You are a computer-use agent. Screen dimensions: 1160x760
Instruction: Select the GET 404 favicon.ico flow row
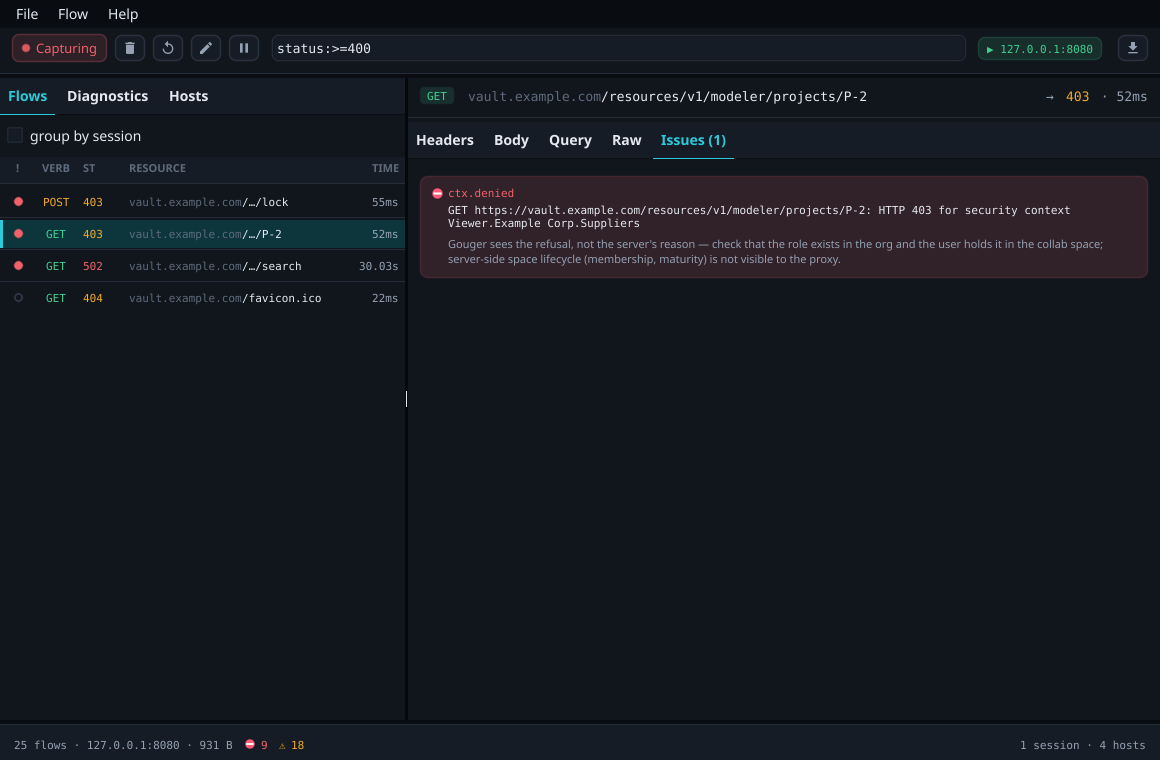click(203, 297)
